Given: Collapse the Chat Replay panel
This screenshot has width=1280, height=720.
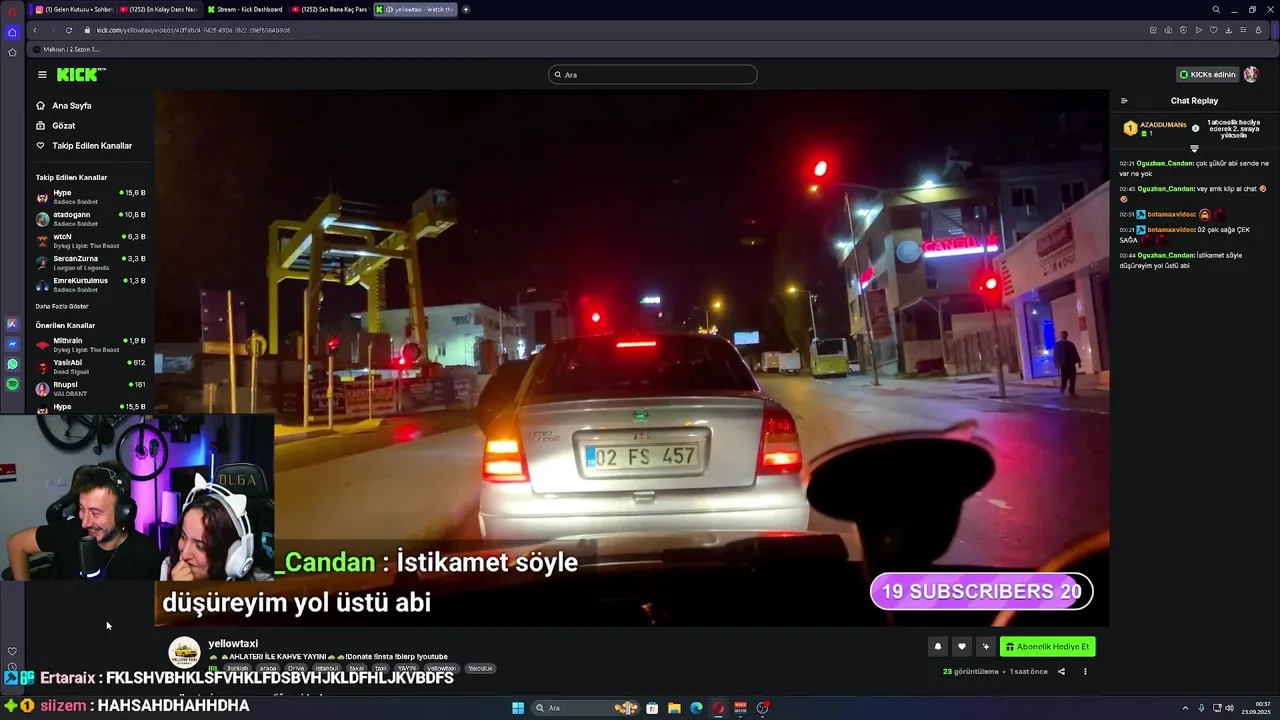Looking at the screenshot, I should (x=1124, y=100).
